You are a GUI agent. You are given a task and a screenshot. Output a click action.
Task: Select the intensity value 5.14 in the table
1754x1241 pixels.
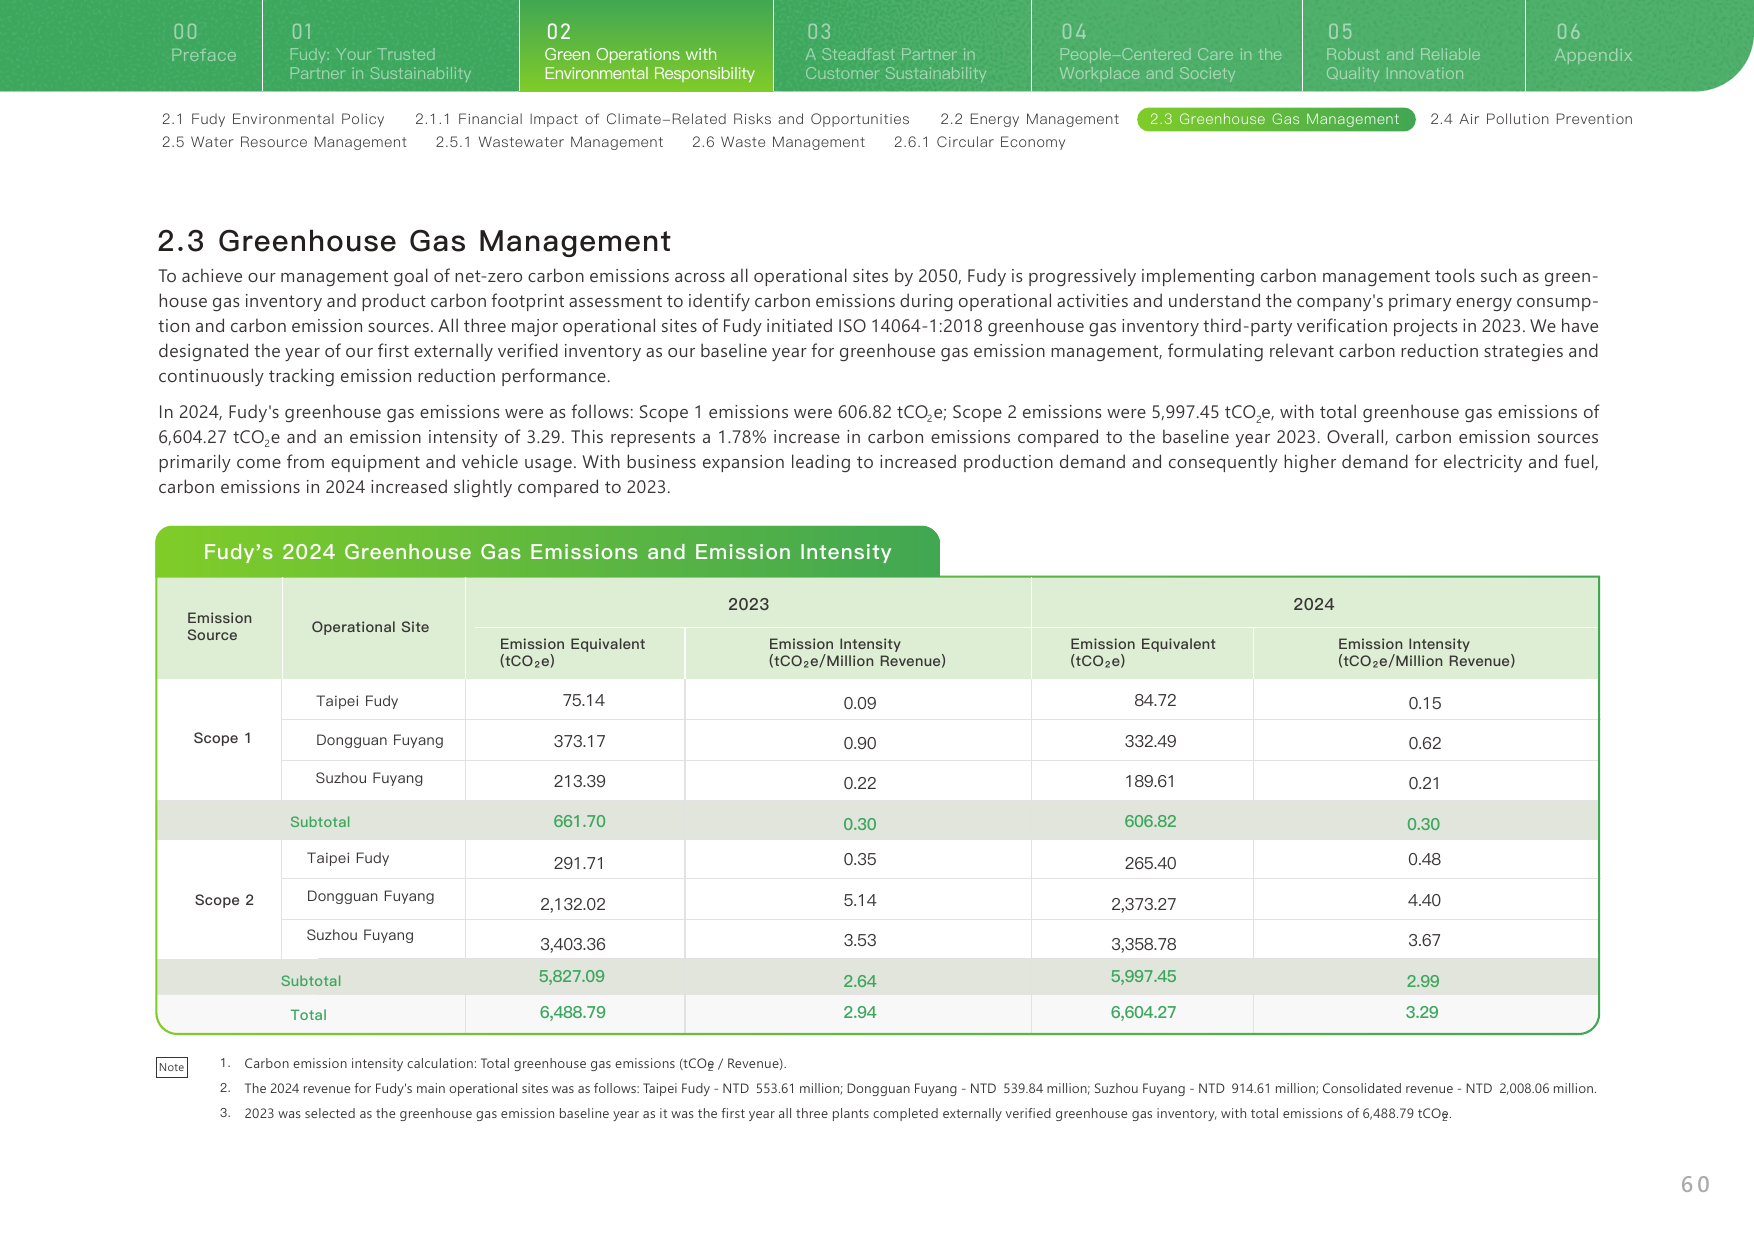coord(860,900)
